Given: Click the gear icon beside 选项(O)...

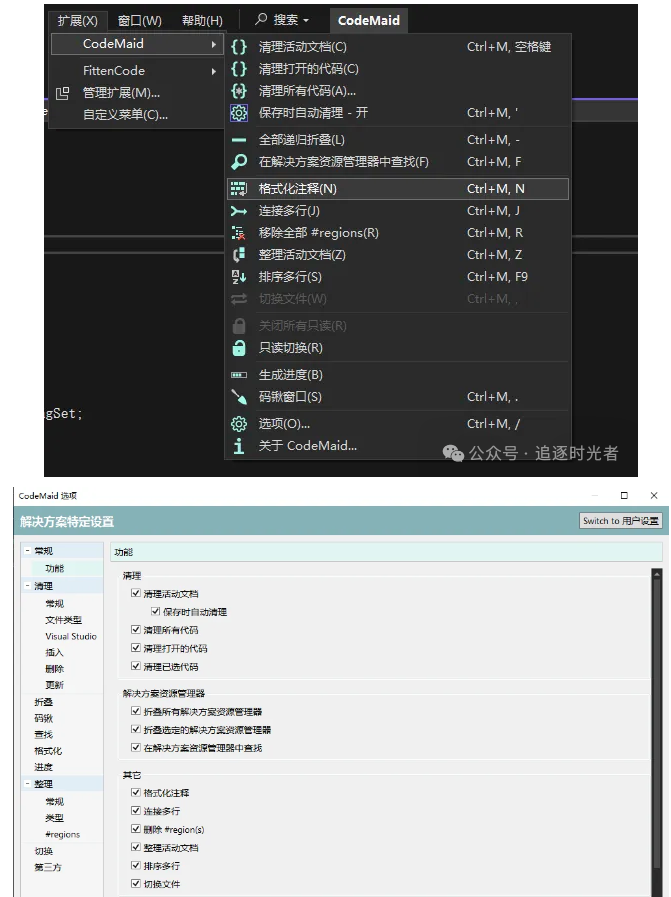Looking at the screenshot, I should tap(239, 424).
